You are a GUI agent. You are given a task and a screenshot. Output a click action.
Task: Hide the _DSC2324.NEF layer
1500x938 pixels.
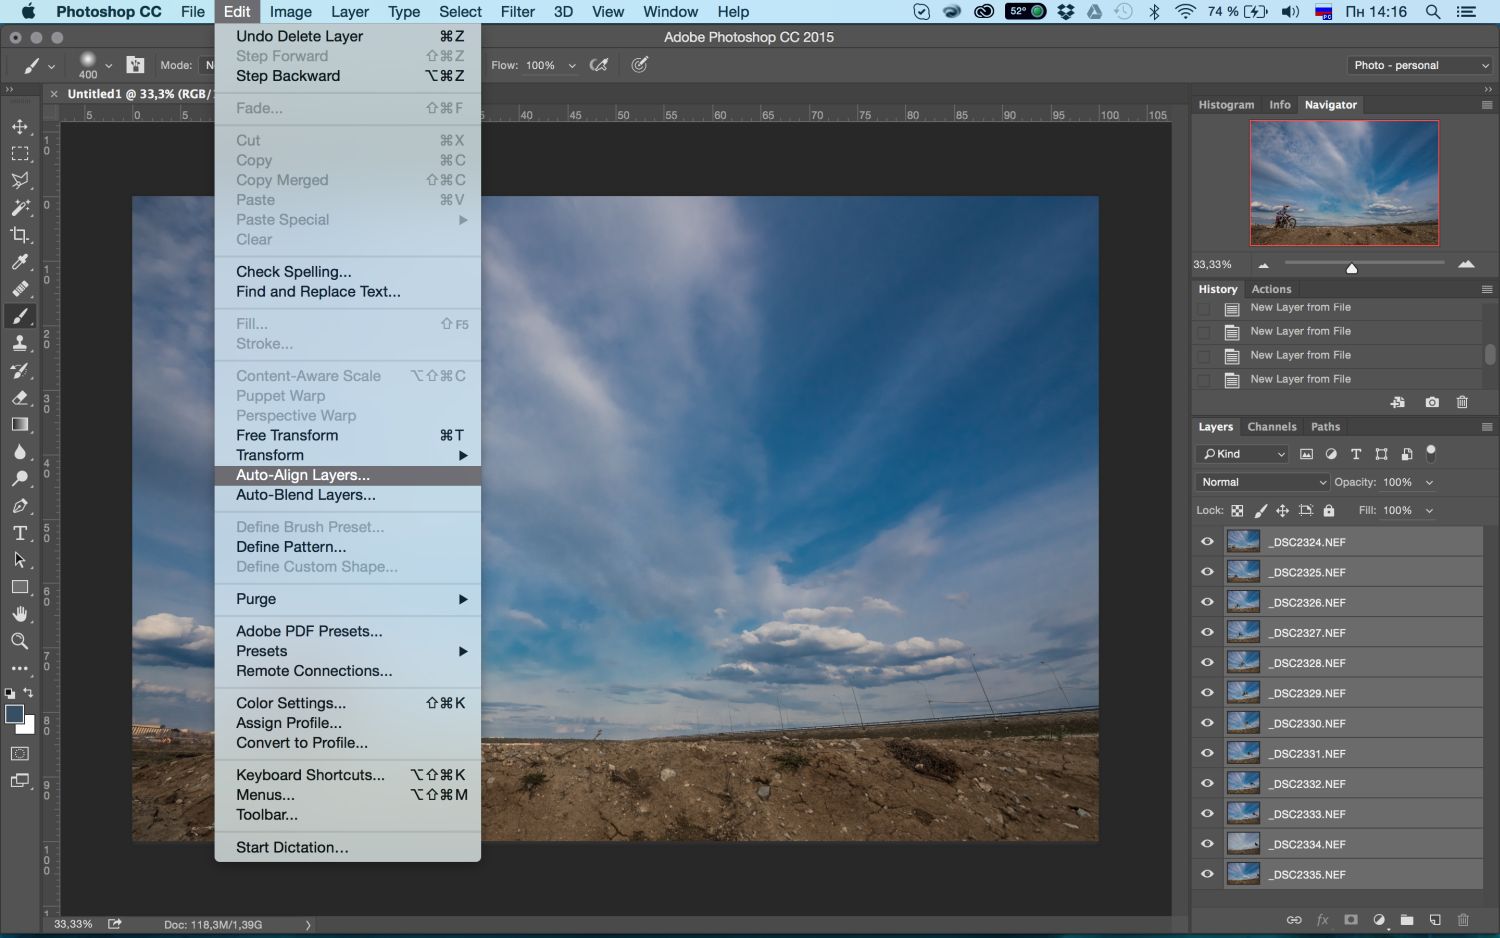[1207, 542]
